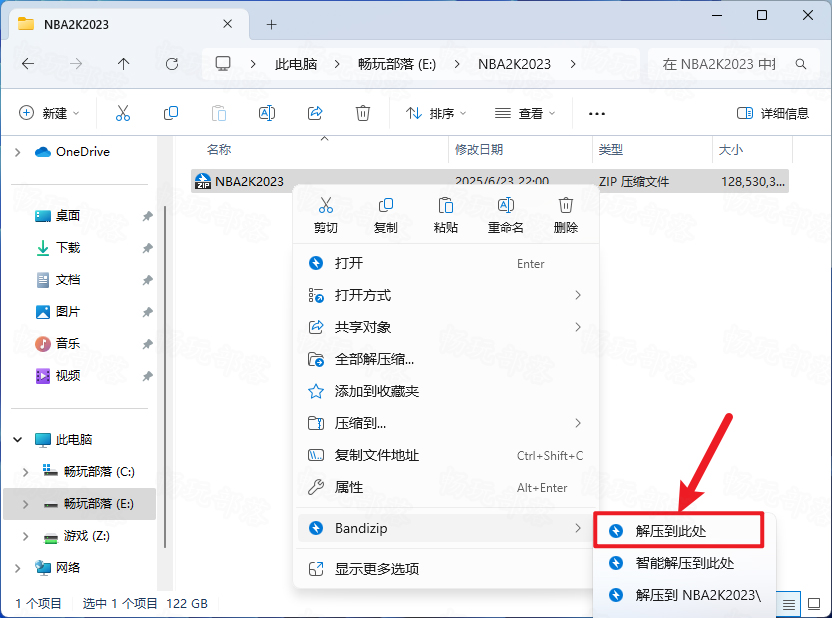Go back with the left arrow

tap(28, 64)
